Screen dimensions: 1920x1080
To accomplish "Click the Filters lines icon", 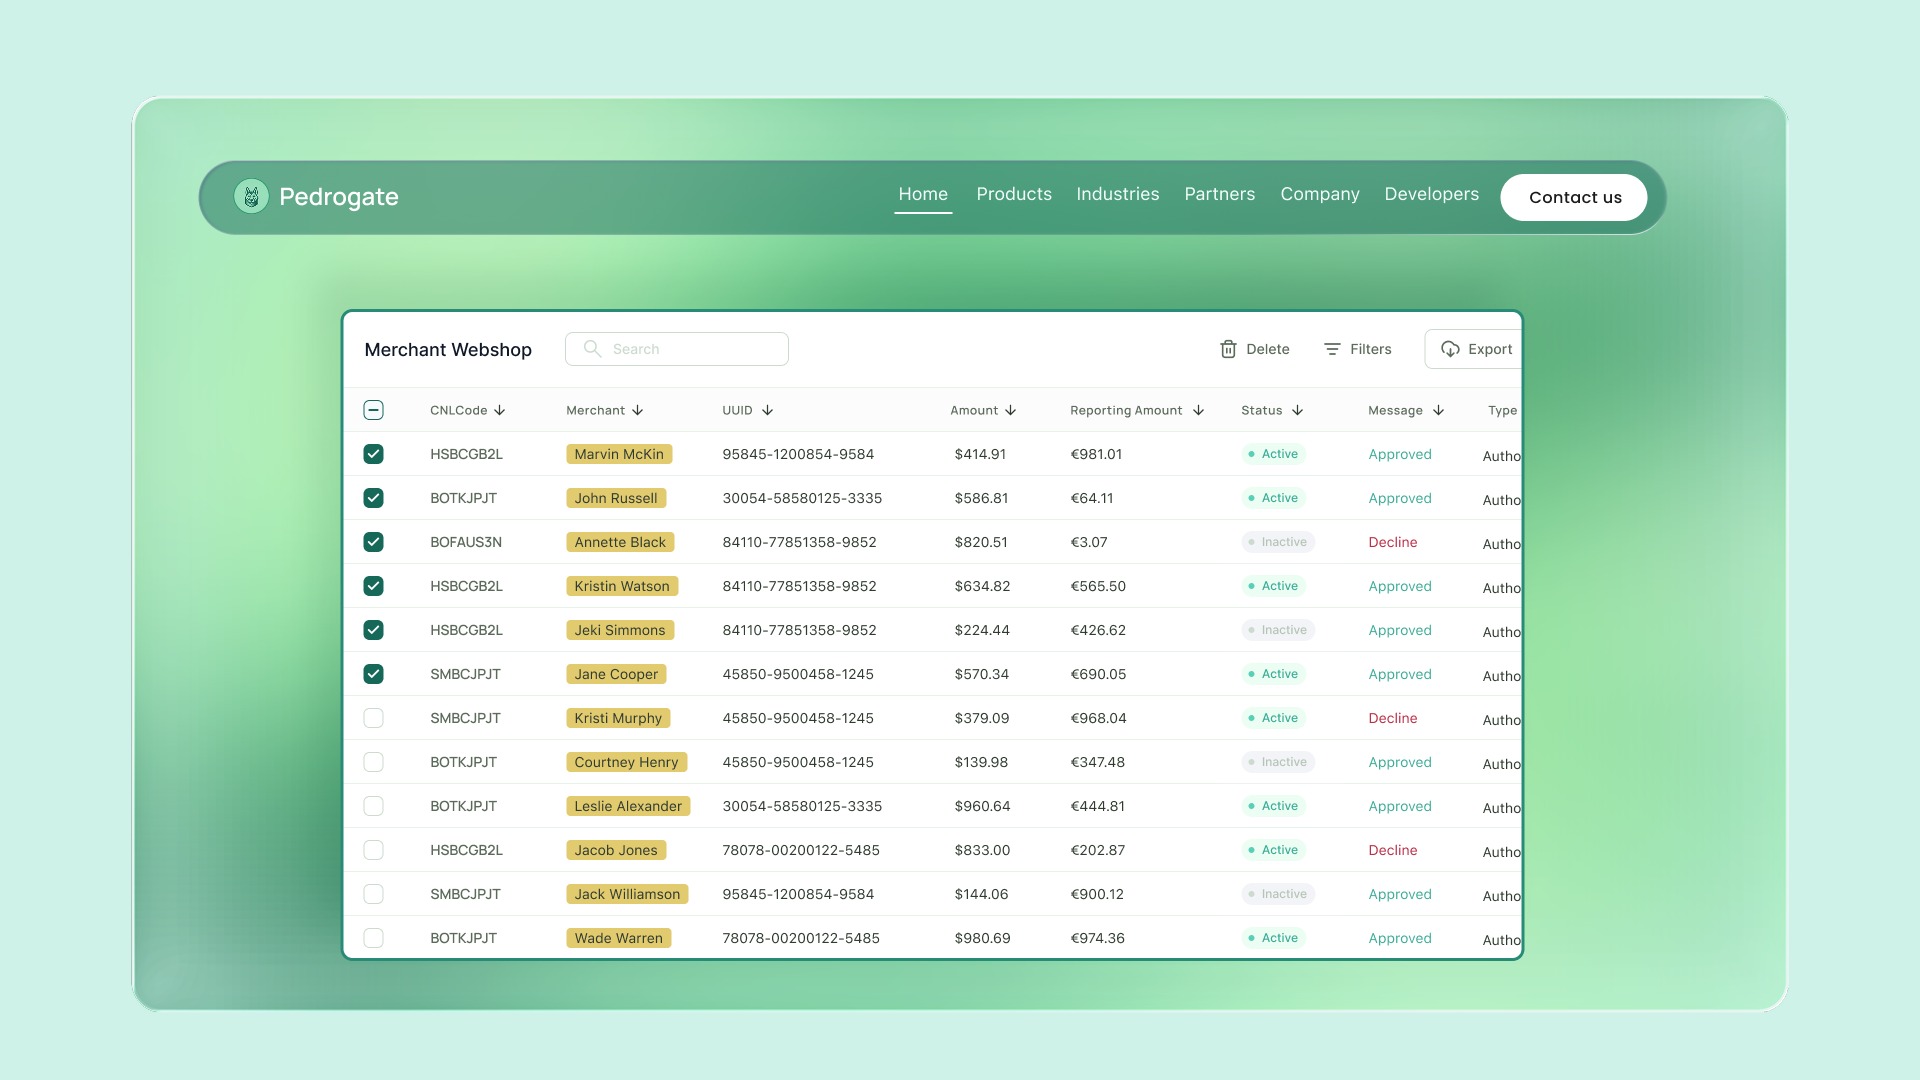I will tap(1332, 349).
